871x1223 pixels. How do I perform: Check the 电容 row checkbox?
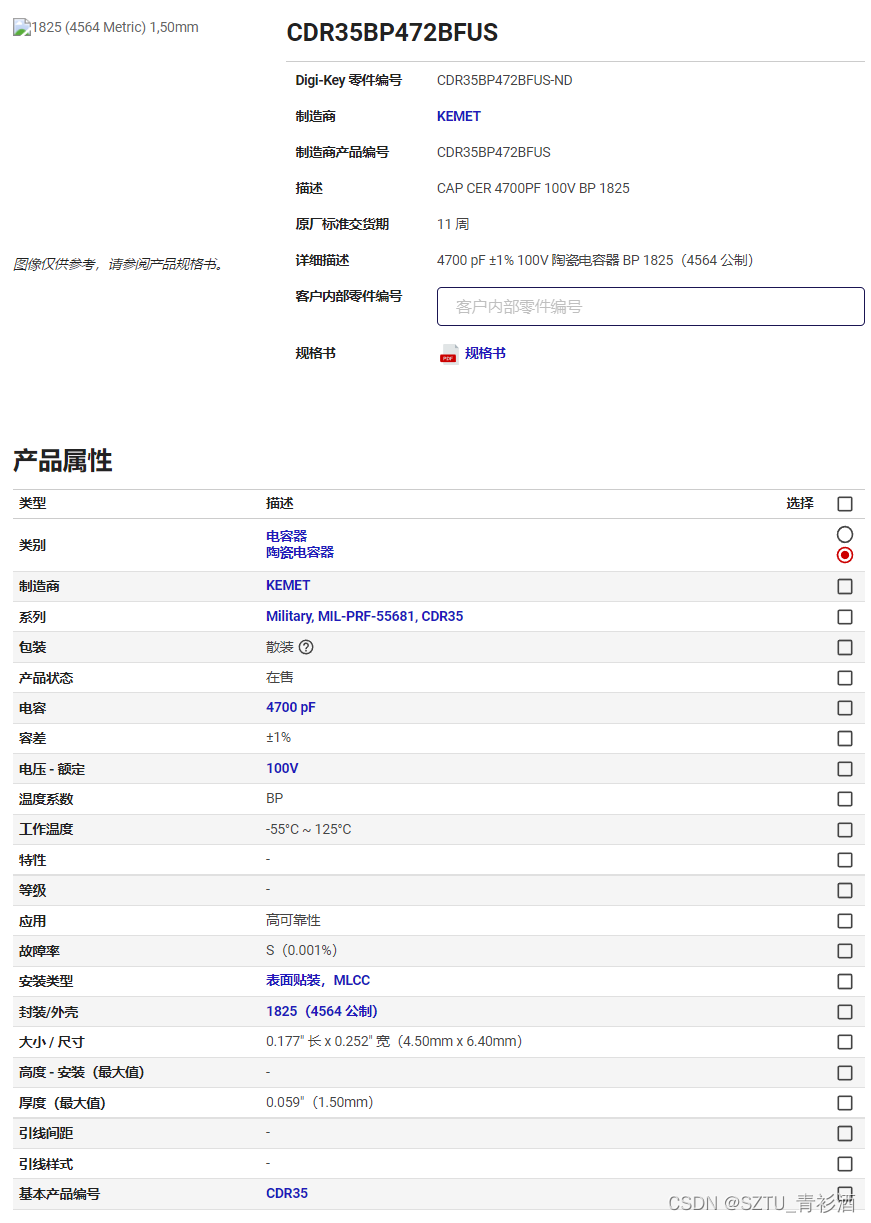tap(845, 708)
